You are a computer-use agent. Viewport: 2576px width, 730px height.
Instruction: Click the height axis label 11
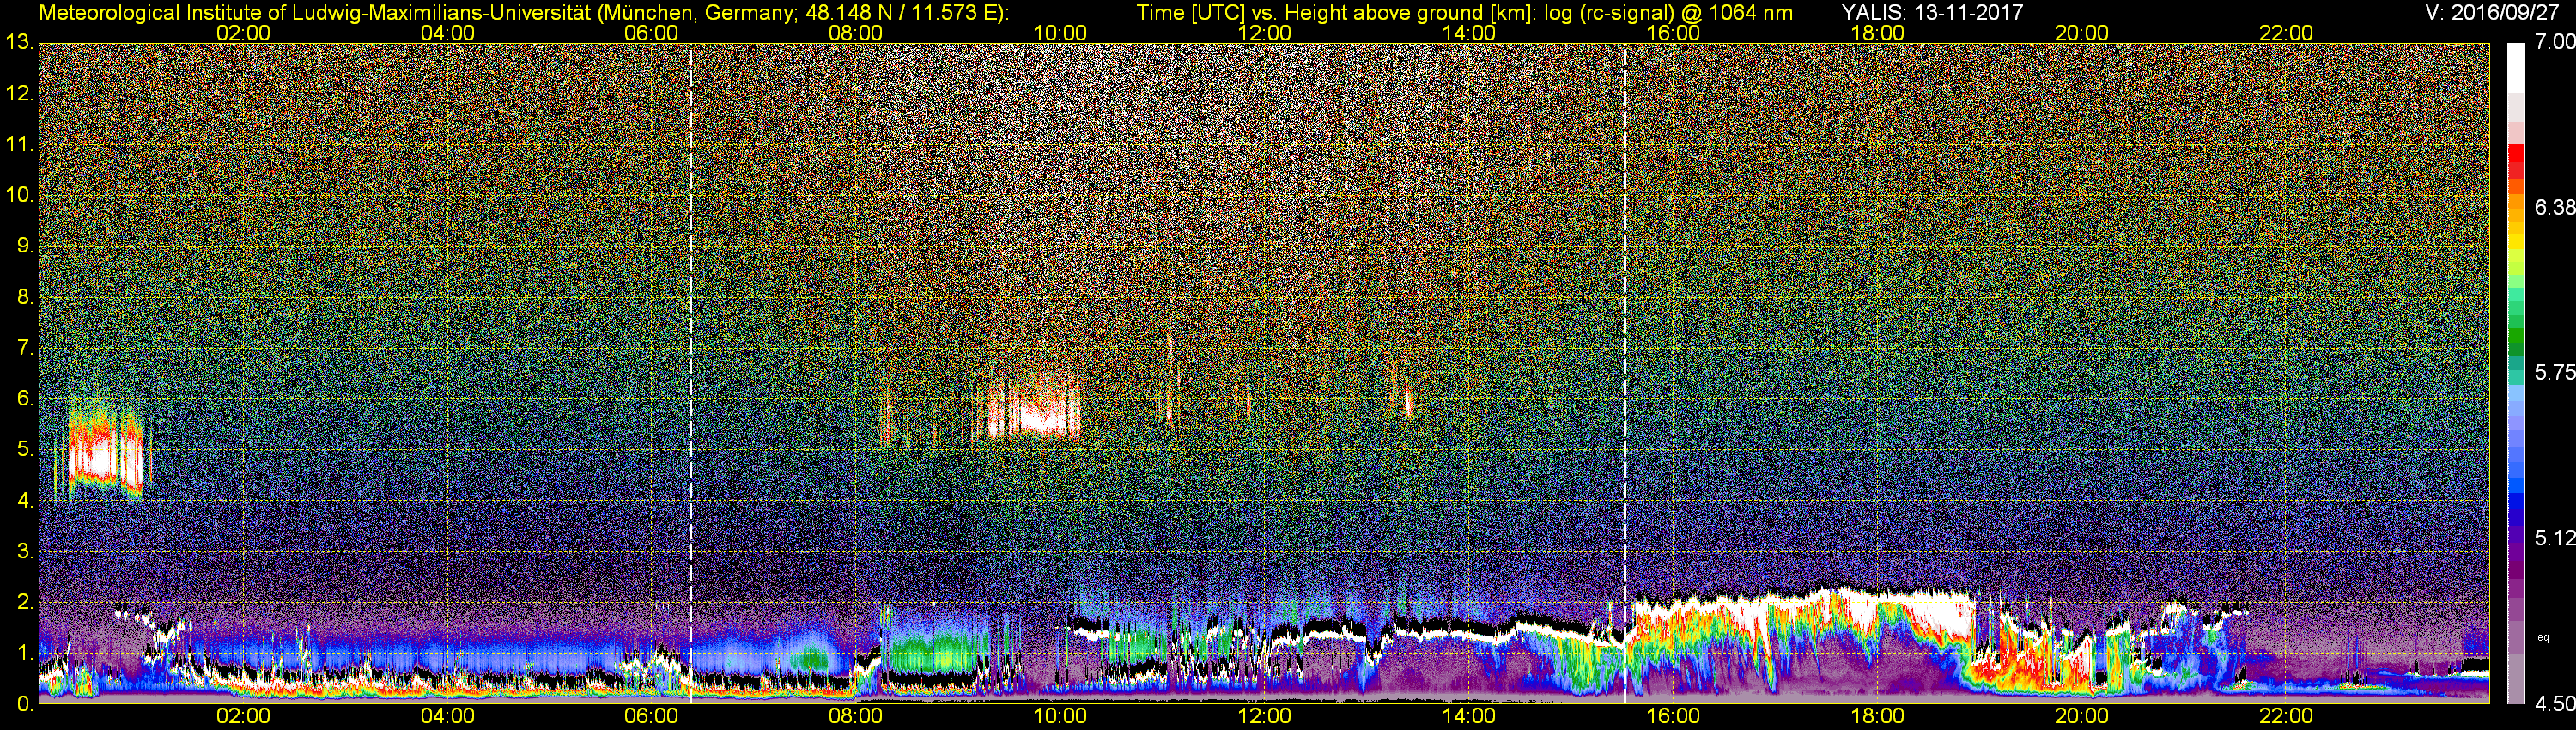click(x=18, y=145)
